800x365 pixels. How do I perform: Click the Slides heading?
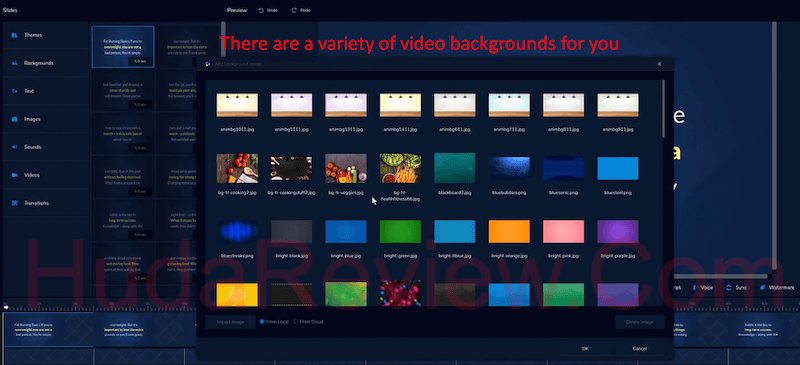[10, 10]
